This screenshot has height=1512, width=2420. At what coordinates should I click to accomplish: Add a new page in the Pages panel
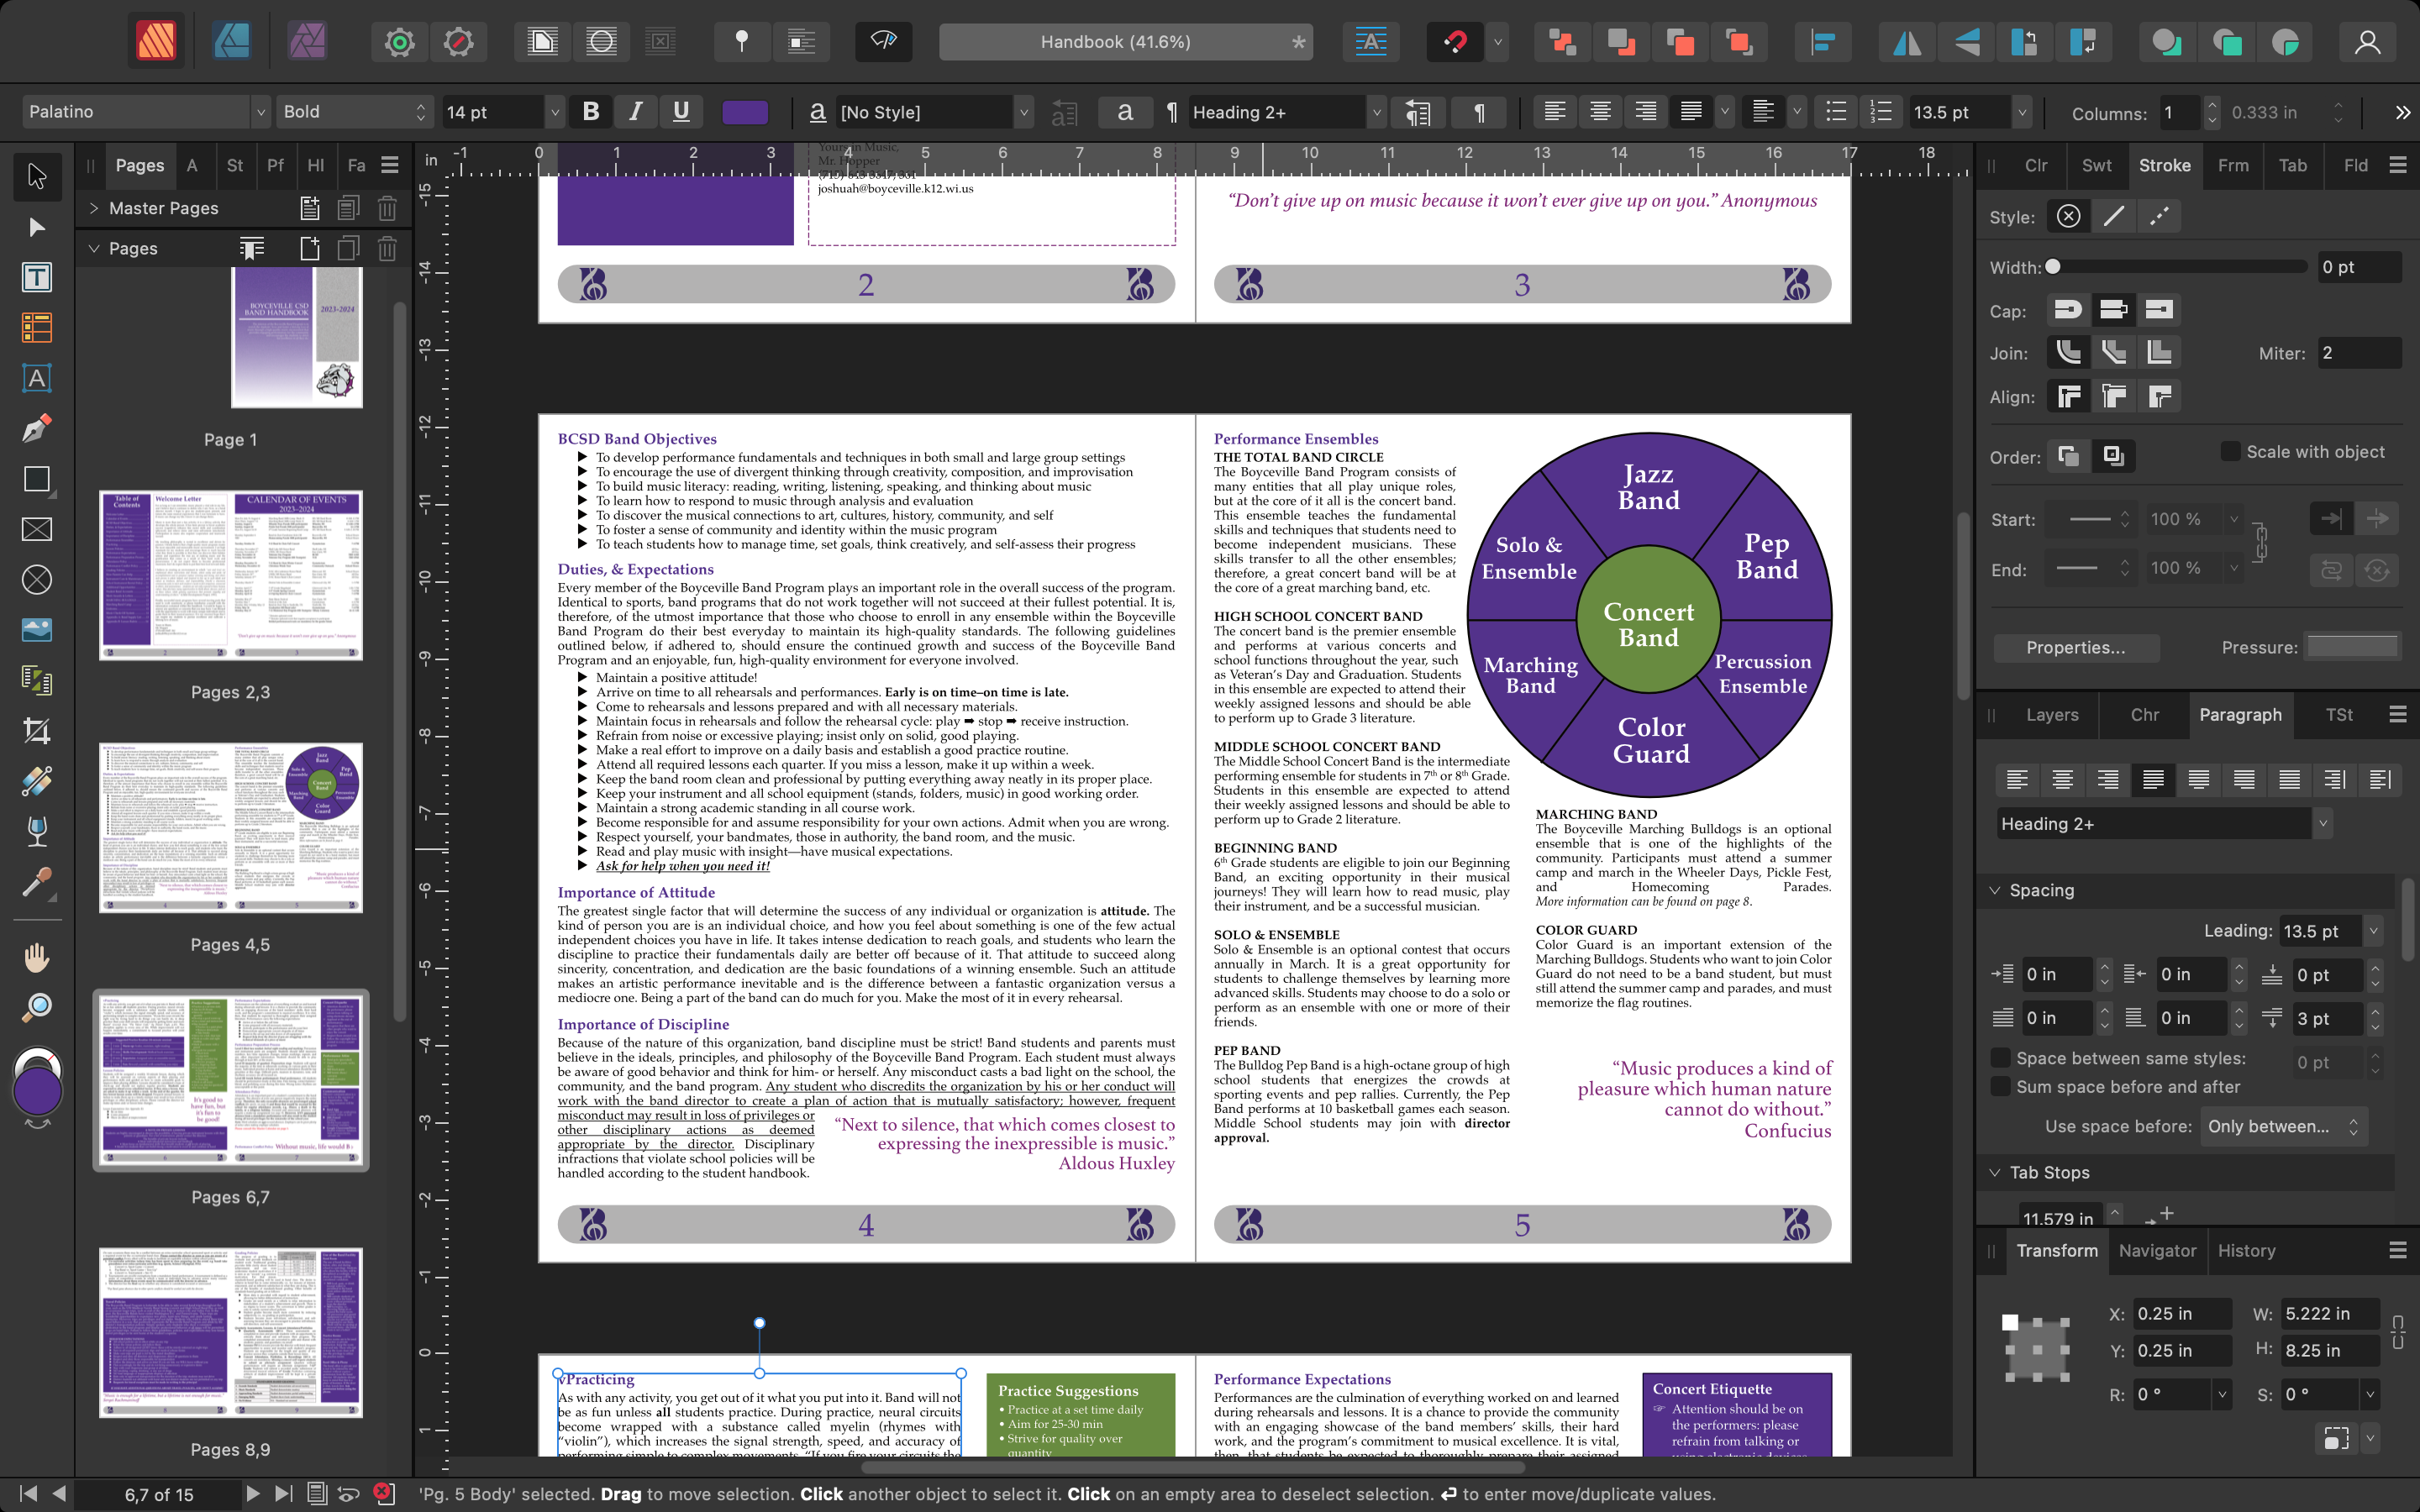[x=310, y=248]
